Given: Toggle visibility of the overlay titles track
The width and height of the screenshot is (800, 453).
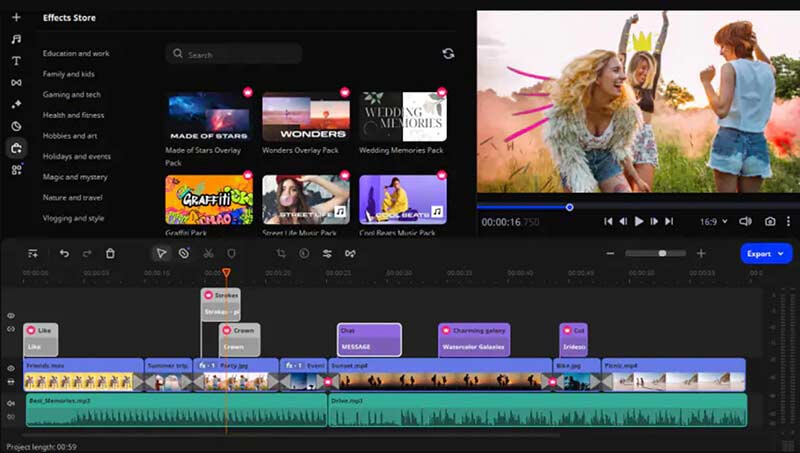Looking at the screenshot, I should click(11, 316).
